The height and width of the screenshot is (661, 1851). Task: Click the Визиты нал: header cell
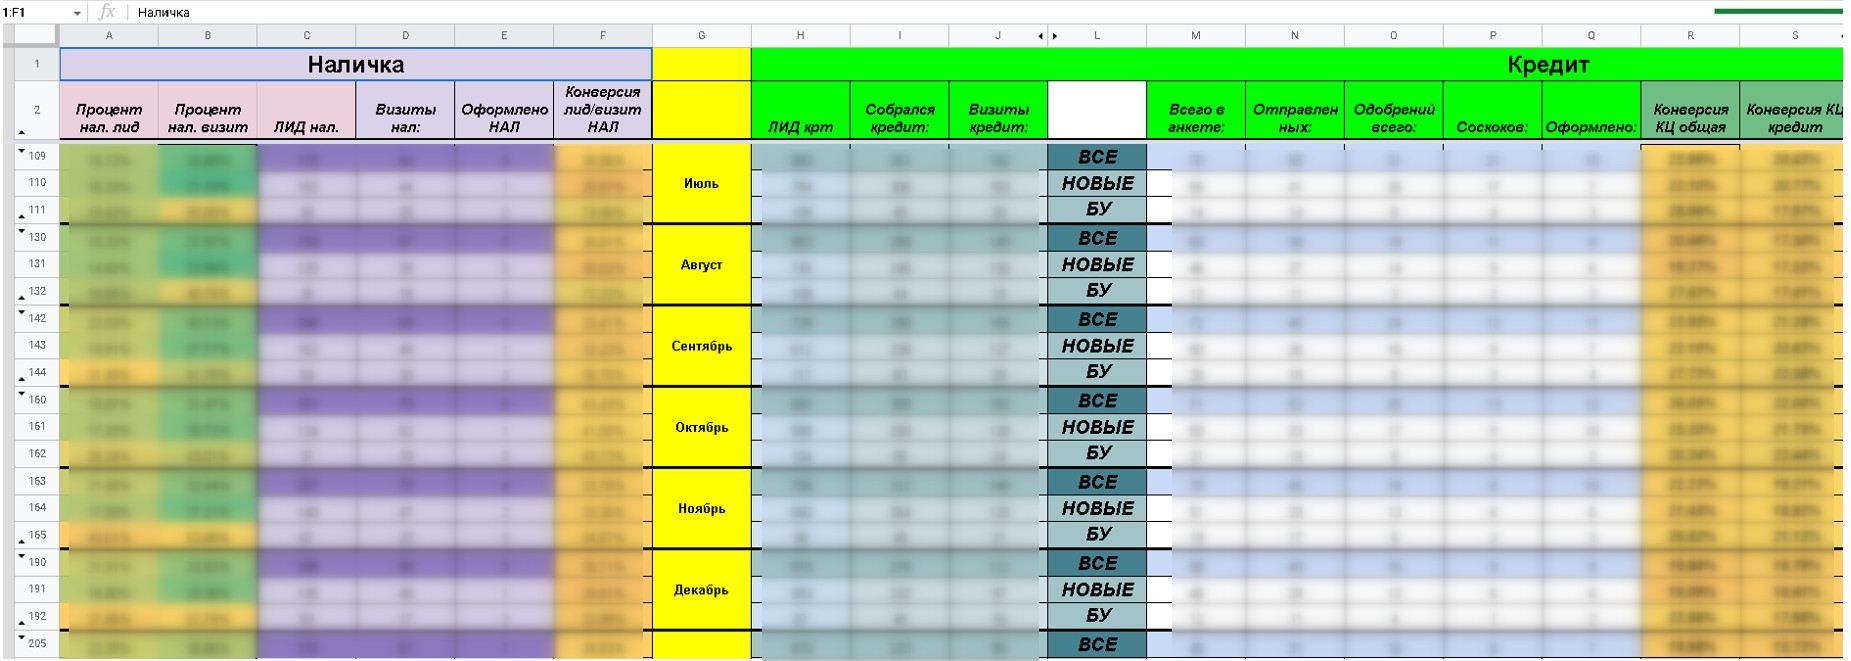point(405,110)
